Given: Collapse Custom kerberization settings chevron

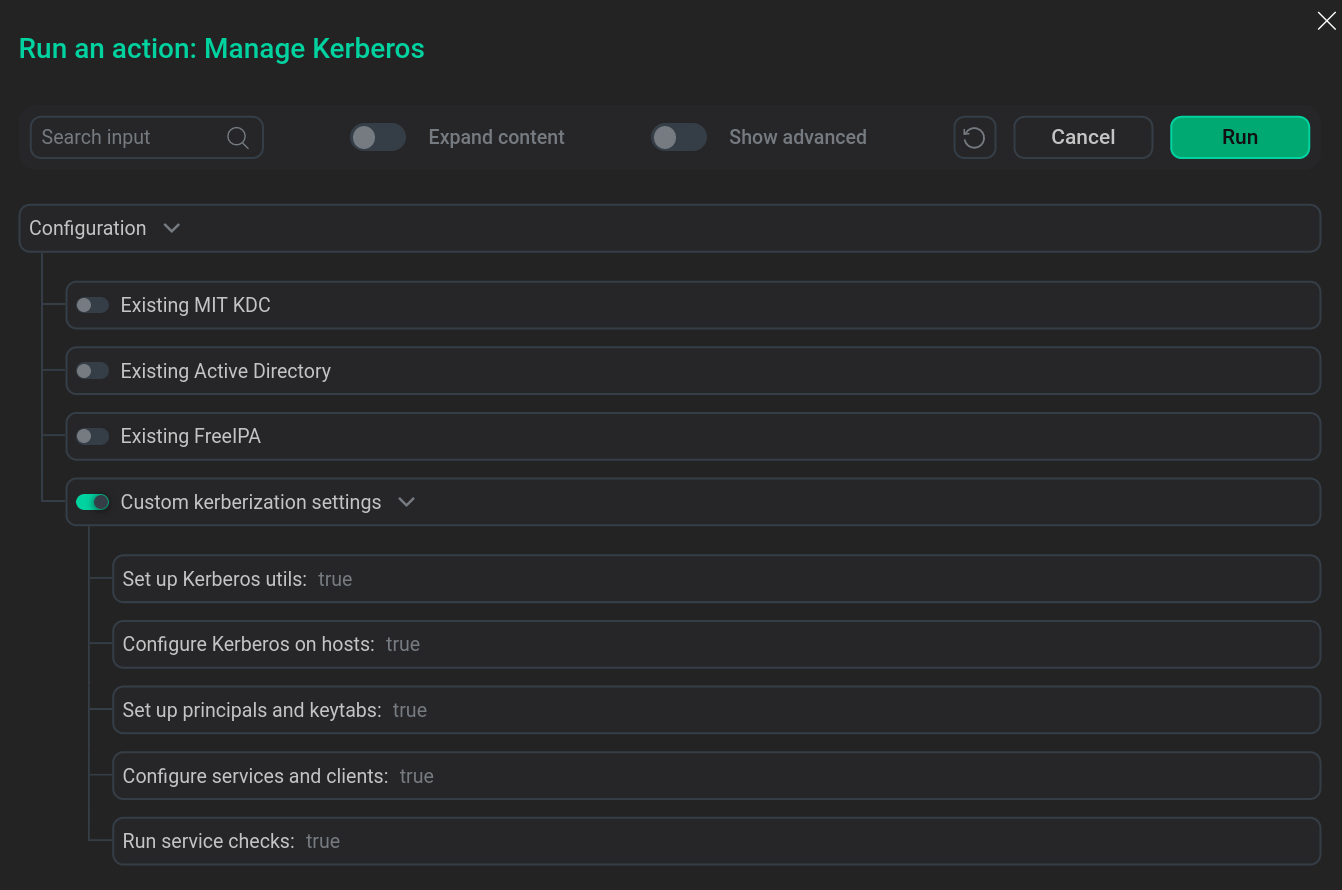Looking at the screenshot, I should (406, 502).
